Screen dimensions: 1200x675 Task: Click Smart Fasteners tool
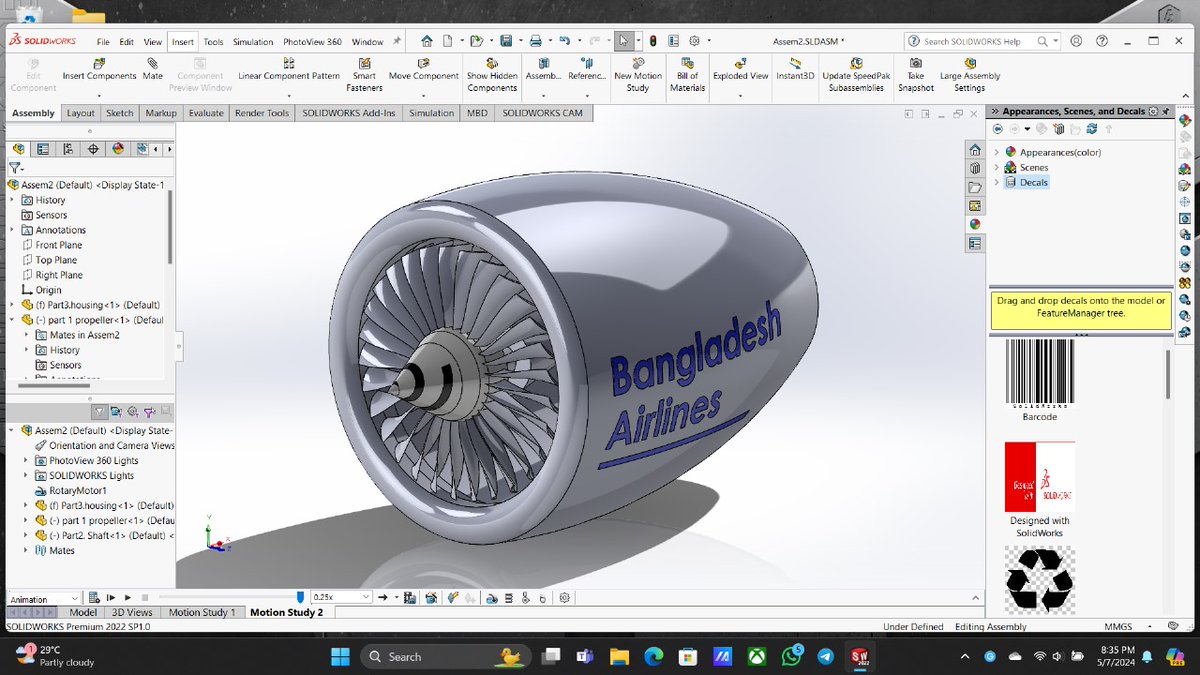click(x=364, y=75)
